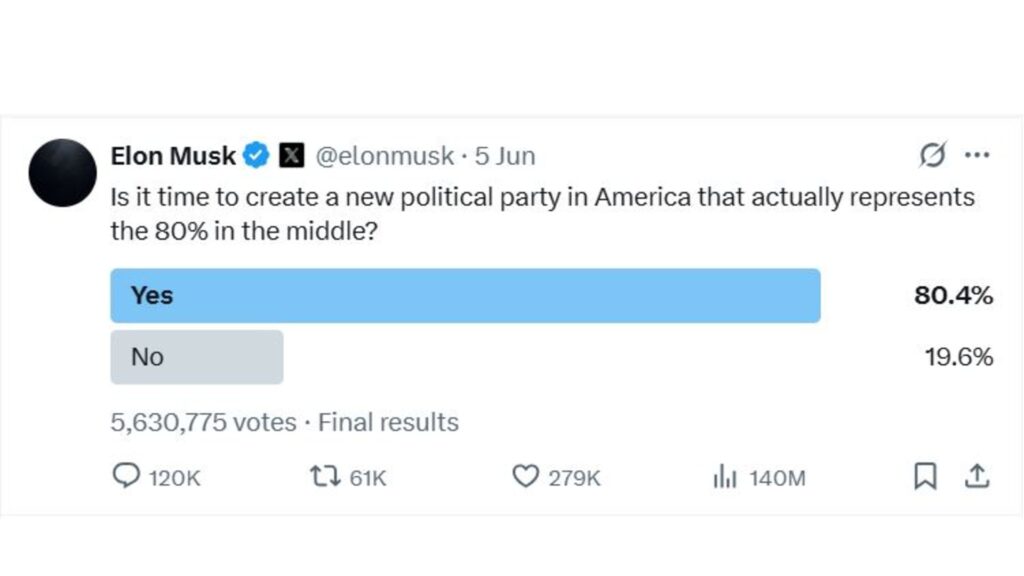This screenshot has height=576, width=1024.
Task: Click the Grok slashed-circle icon
Action: (933, 155)
